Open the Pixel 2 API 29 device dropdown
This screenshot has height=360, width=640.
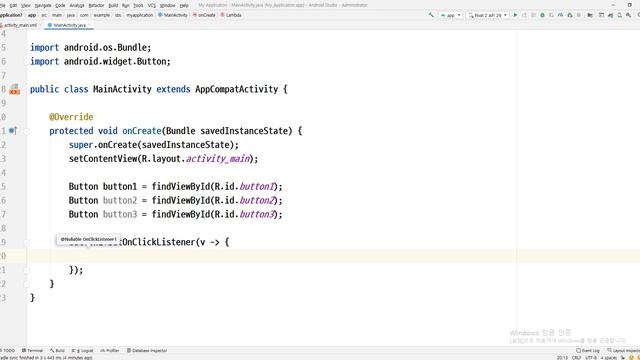(488, 15)
